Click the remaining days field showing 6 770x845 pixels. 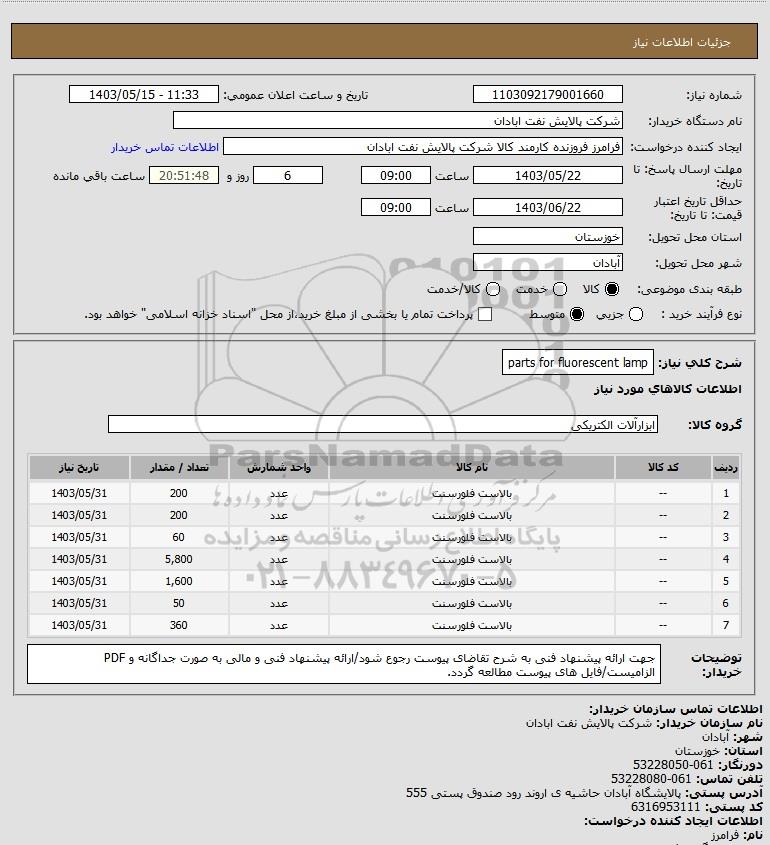(x=288, y=175)
